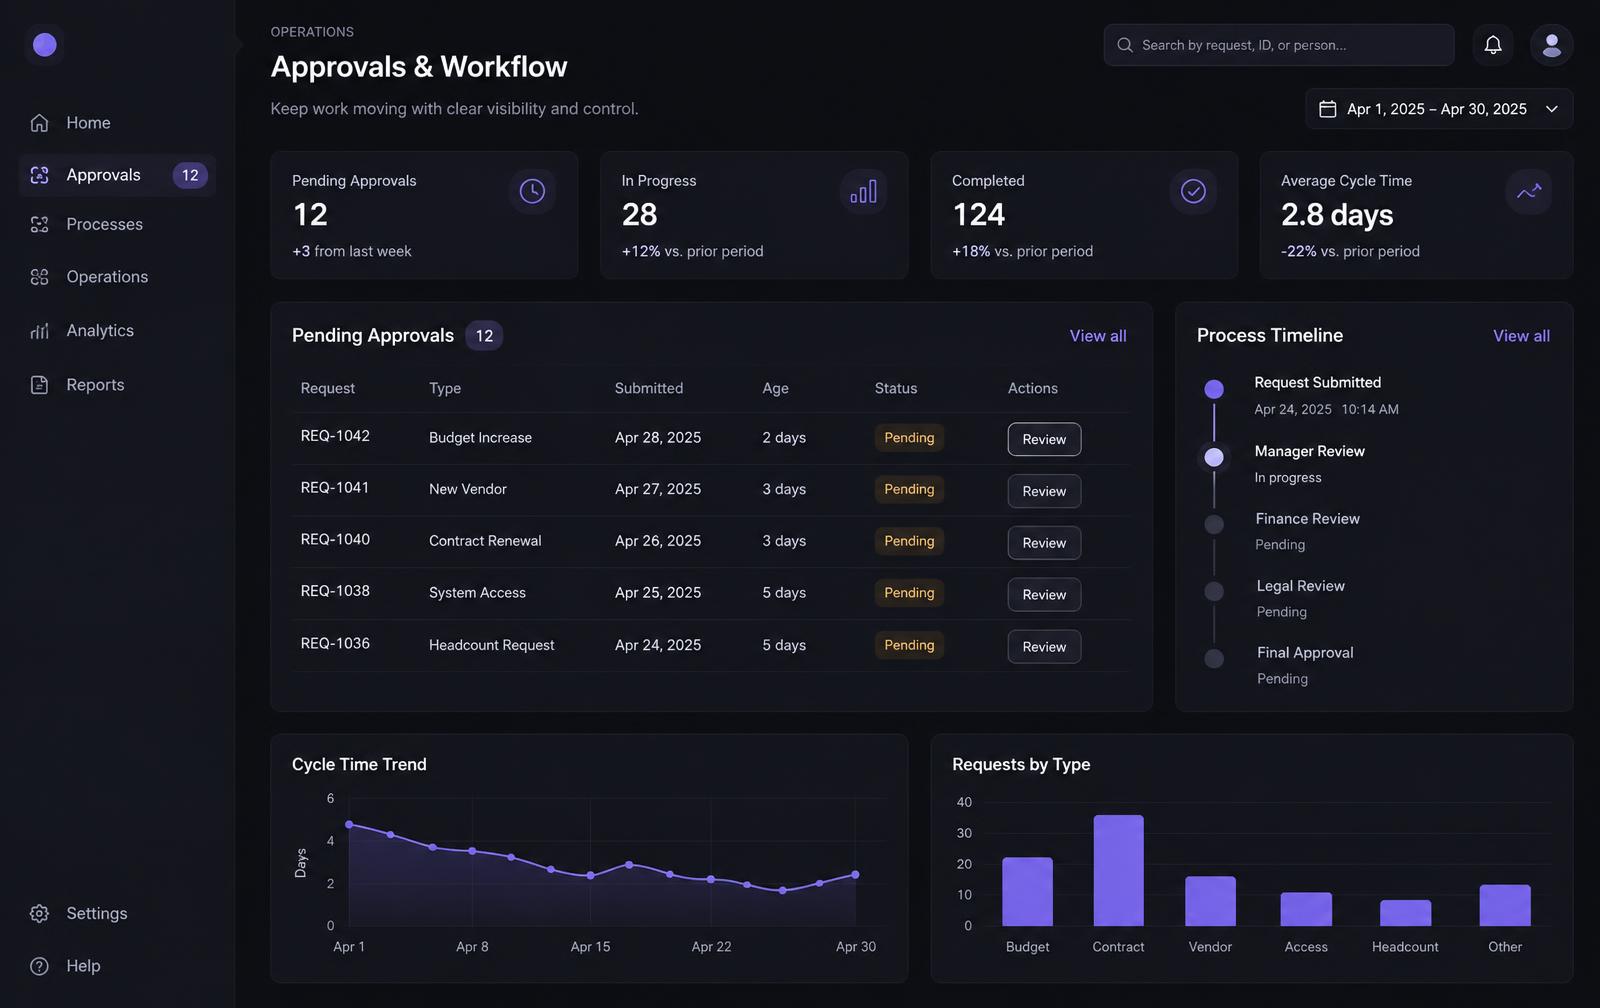This screenshot has width=1600, height=1008.
Task: Select Approvals in the sidebar
Action: pyautogui.click(x=118, y=175)
